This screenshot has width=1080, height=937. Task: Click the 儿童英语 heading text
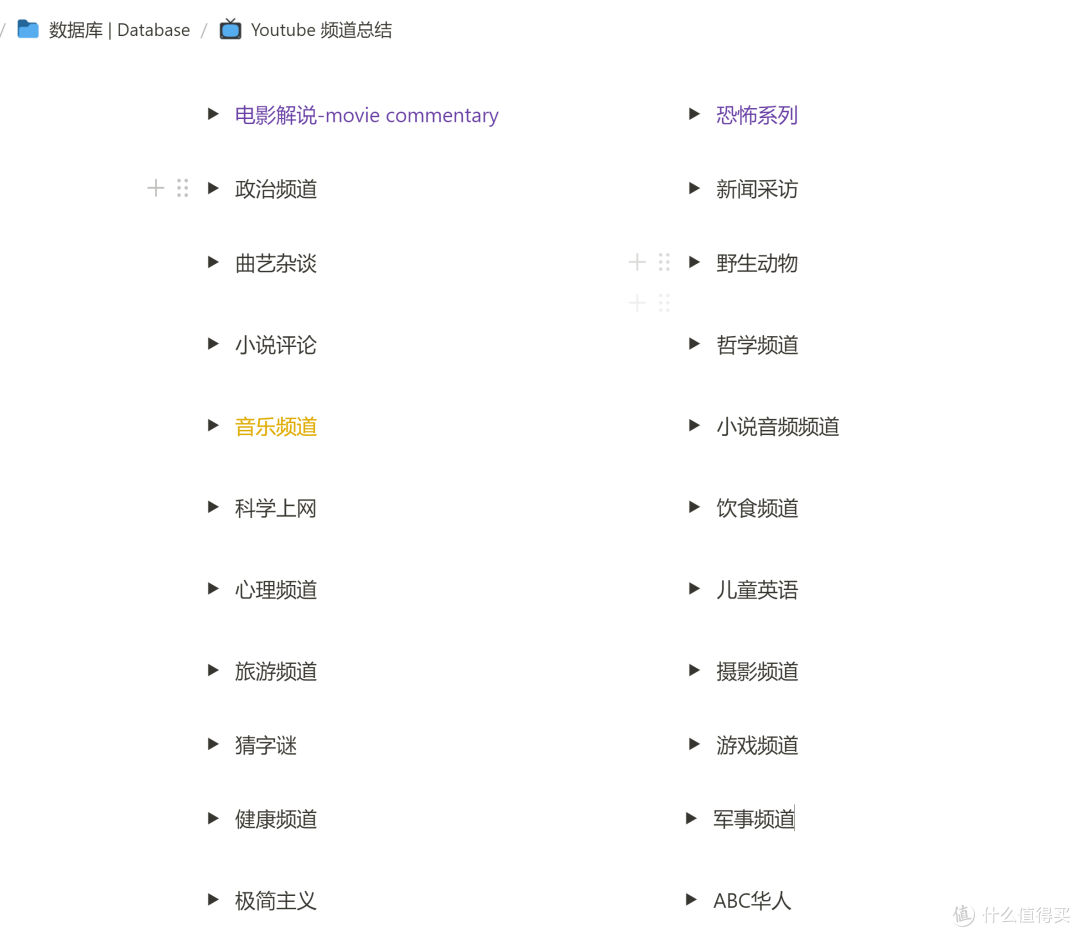[x=757, y=590]
